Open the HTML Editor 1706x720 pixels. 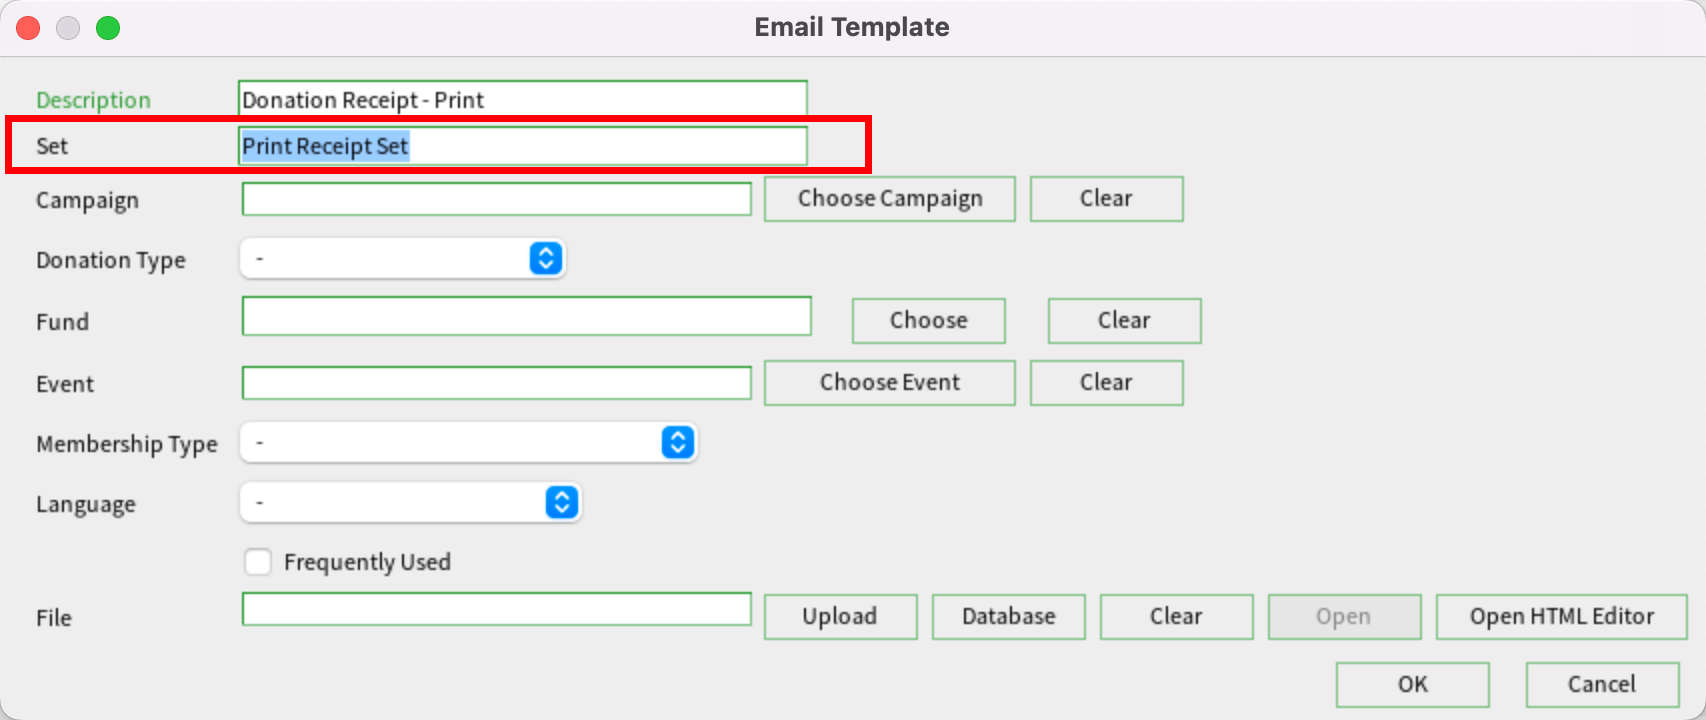click(x=1561, y=616)
